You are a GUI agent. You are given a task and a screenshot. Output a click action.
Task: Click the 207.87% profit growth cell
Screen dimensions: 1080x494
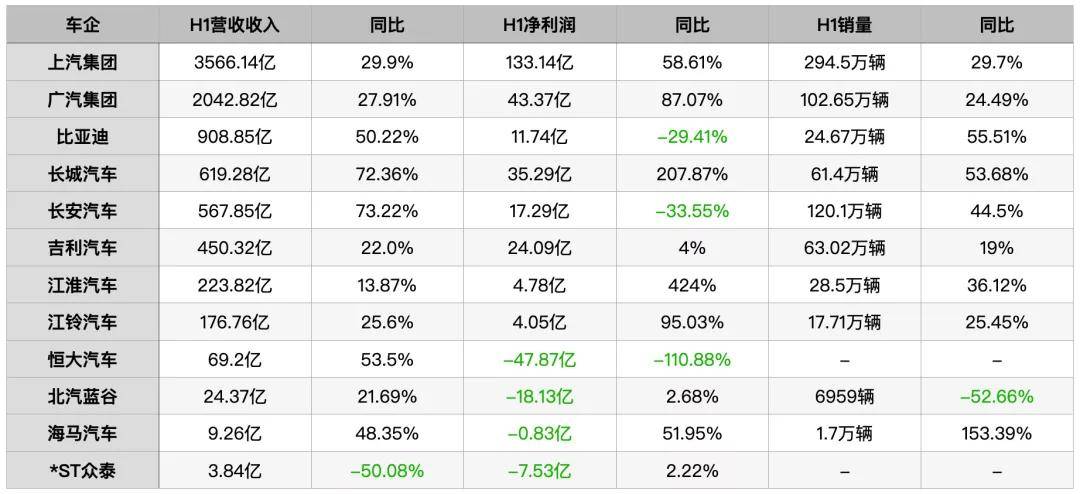(x=692, y=174)
